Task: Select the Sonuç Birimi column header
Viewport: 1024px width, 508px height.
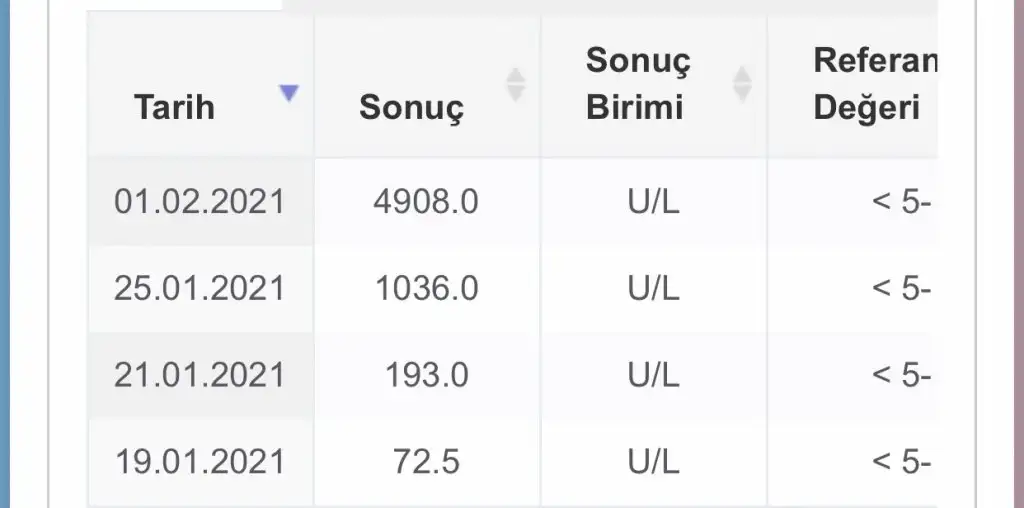Action: 638,84
